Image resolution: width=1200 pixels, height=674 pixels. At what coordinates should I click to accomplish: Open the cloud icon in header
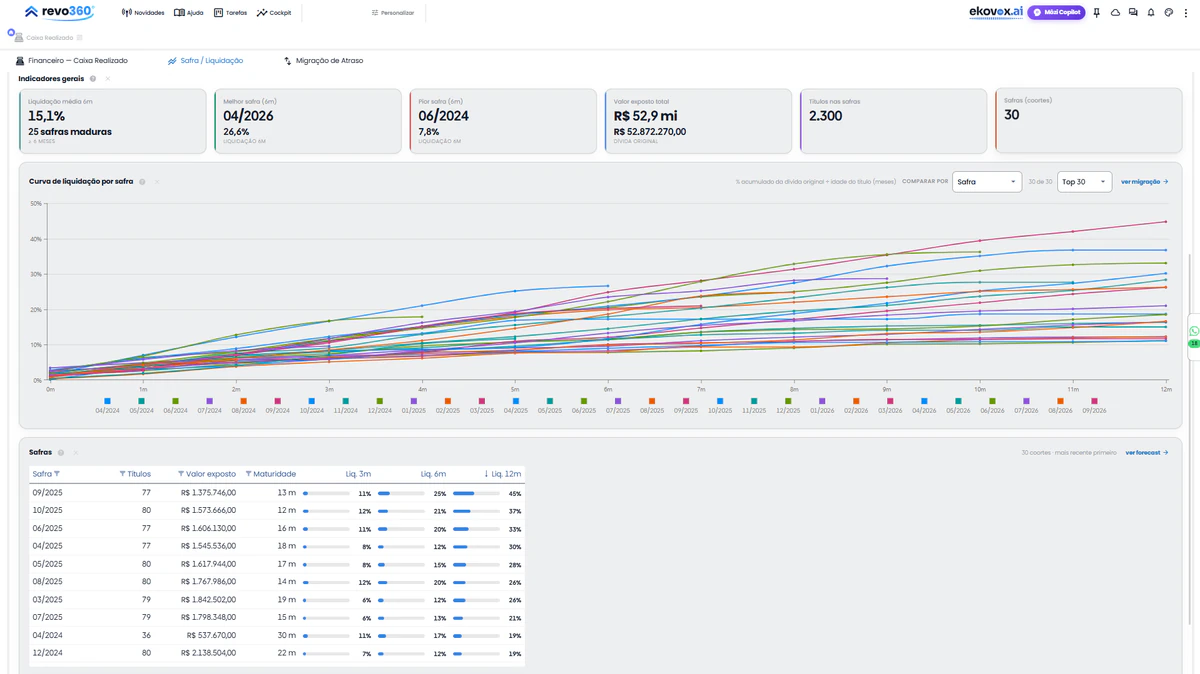(1115, 13)
